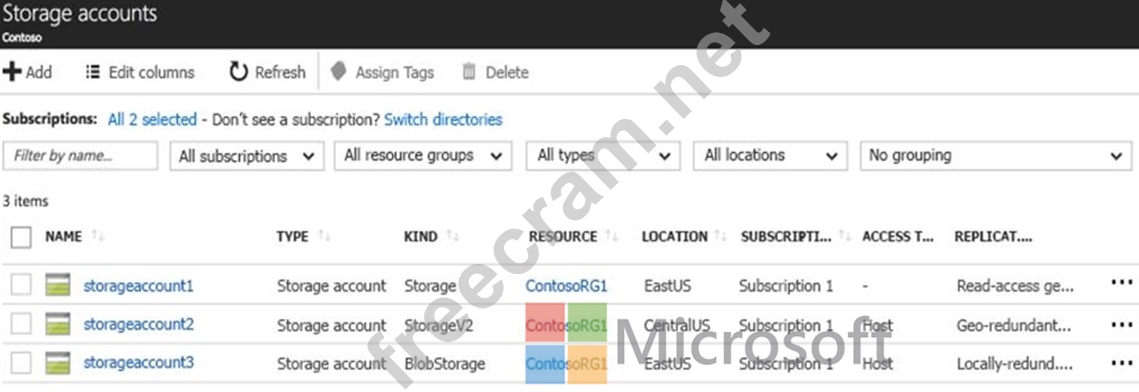
Task: Click Subscription 1 in storageaccount1 row
Action: pyautogui.click(x=786, y=286)
